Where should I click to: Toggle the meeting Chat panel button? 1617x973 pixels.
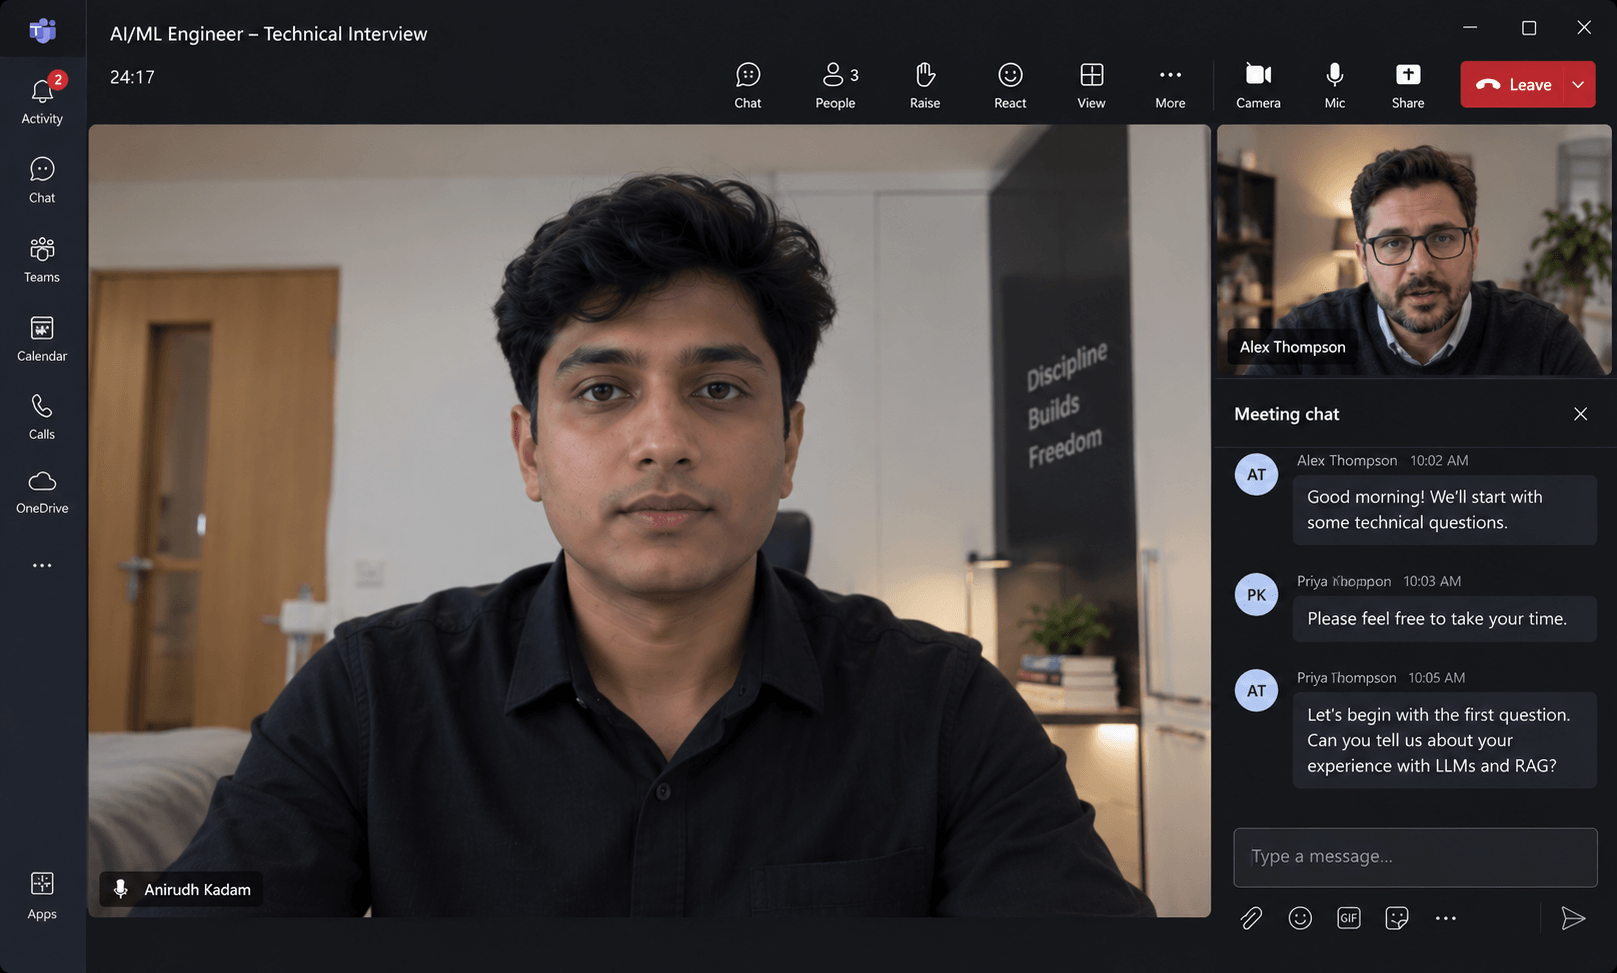pyautogui.click(x=748, y=85)
